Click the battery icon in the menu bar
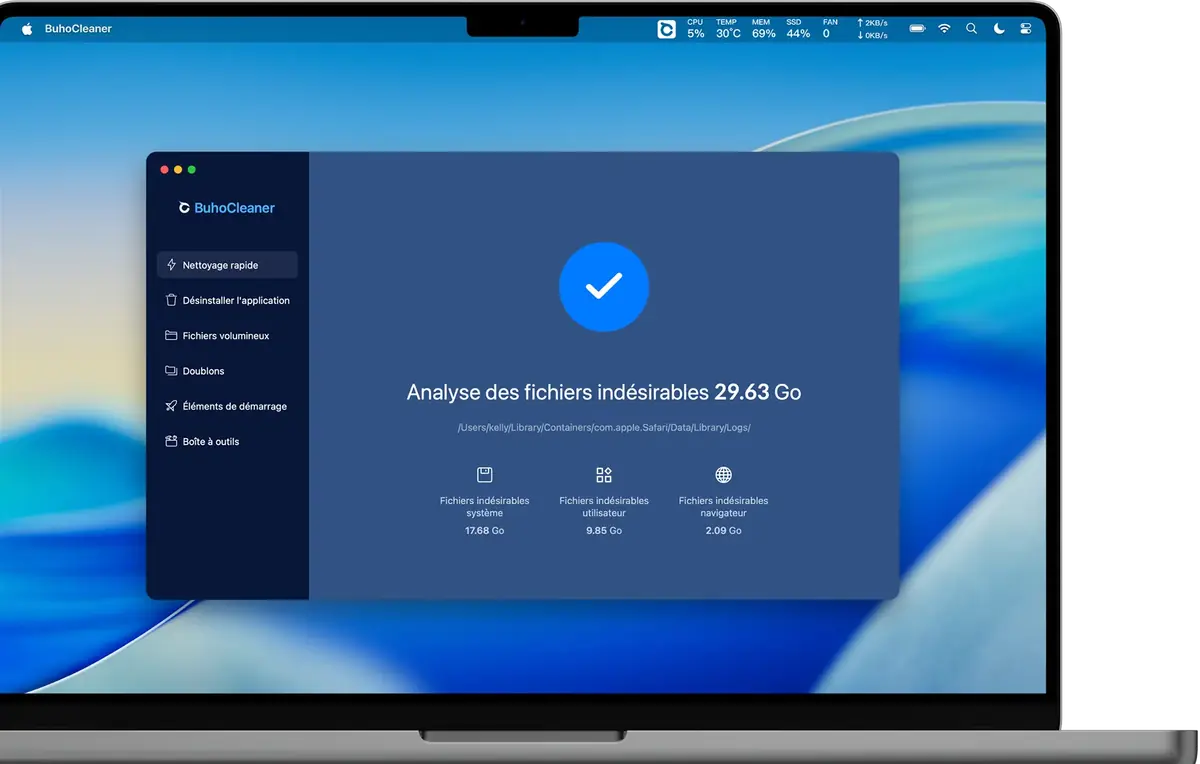 coord(917,29)
